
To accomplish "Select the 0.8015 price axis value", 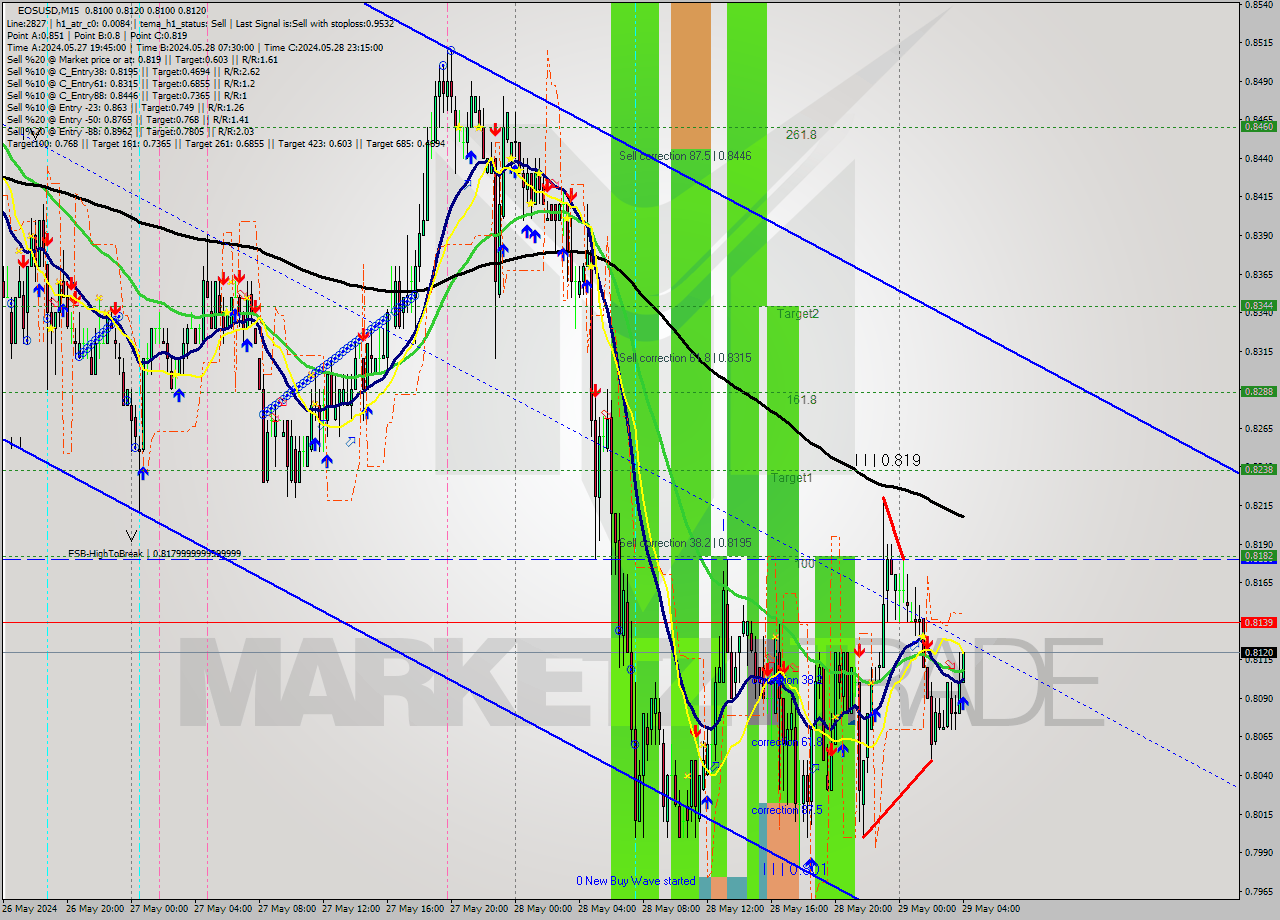I will (1258, 815).
